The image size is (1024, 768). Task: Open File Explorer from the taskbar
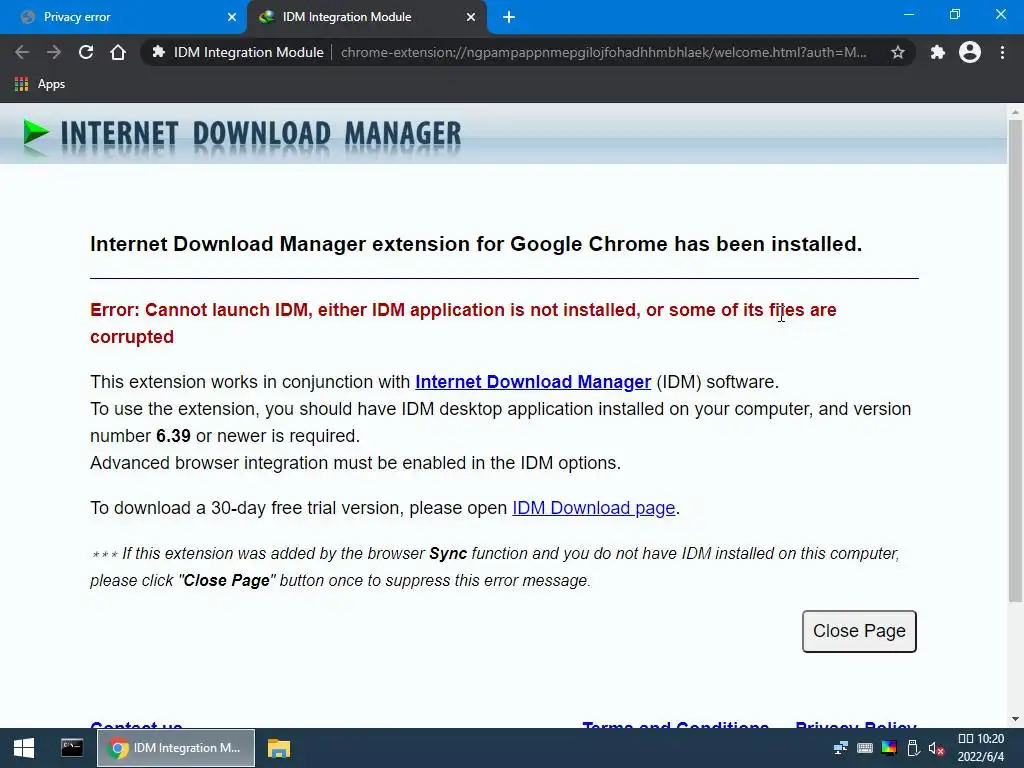[x=279, y=748]
